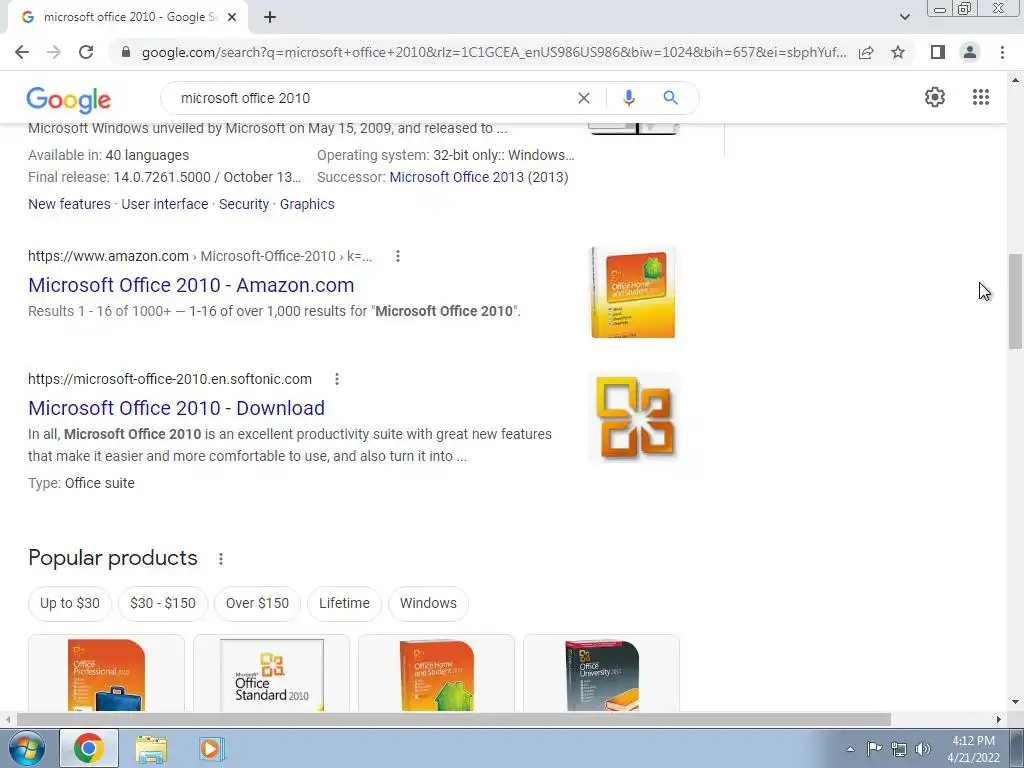Open the Google apps grid
The height and width of the screenshot is (768, 1024).
tap(980, 97)
